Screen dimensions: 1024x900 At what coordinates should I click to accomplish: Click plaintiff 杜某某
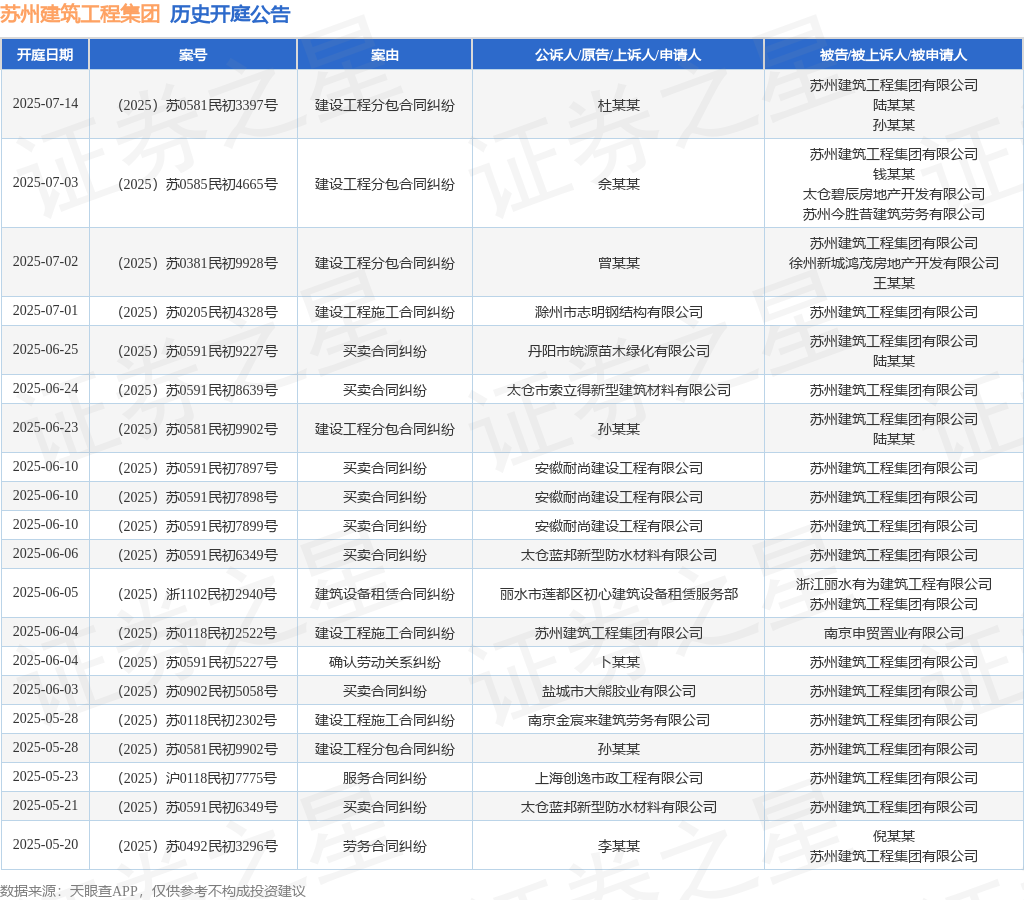tap(618, 105)
